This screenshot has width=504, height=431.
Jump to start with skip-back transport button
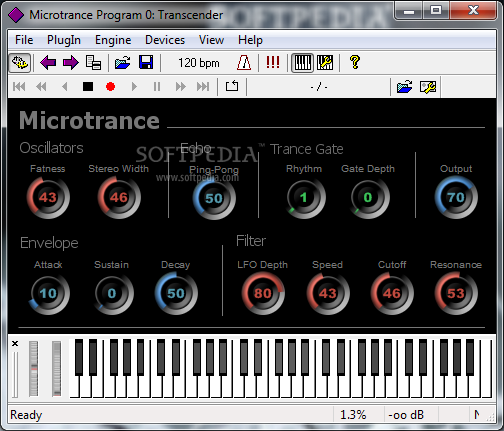coord(19,87)
